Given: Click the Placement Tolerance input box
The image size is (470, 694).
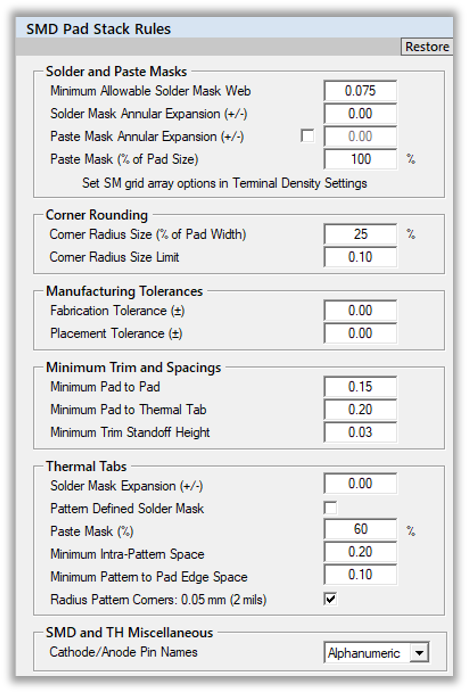Looking at the screenshot, I should (360, 333).
